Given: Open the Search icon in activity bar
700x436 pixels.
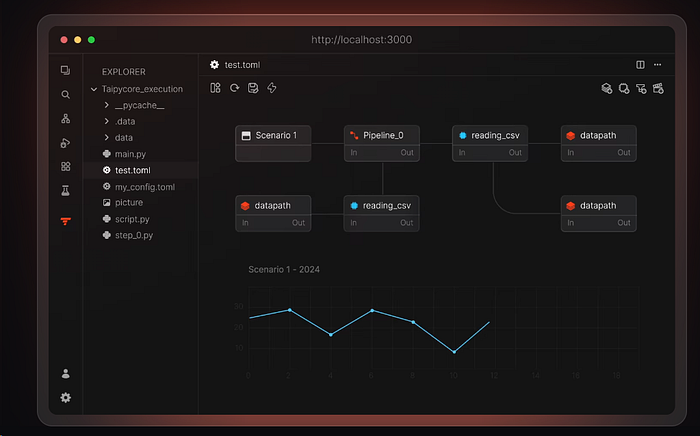Looking at the screenshot, I should click(66, 95).
